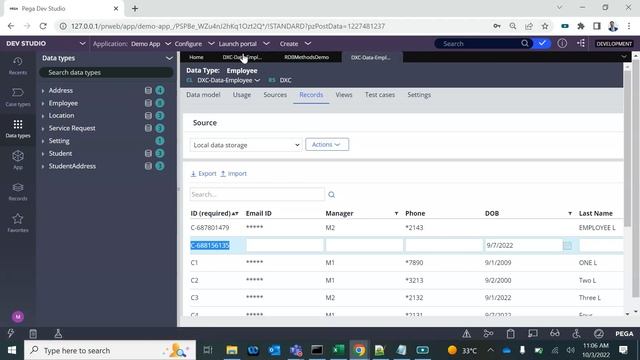This screenshot has height=360, width=640.
Task: Open File Explorer from the taskbar
Action: (x=232, y=350)
